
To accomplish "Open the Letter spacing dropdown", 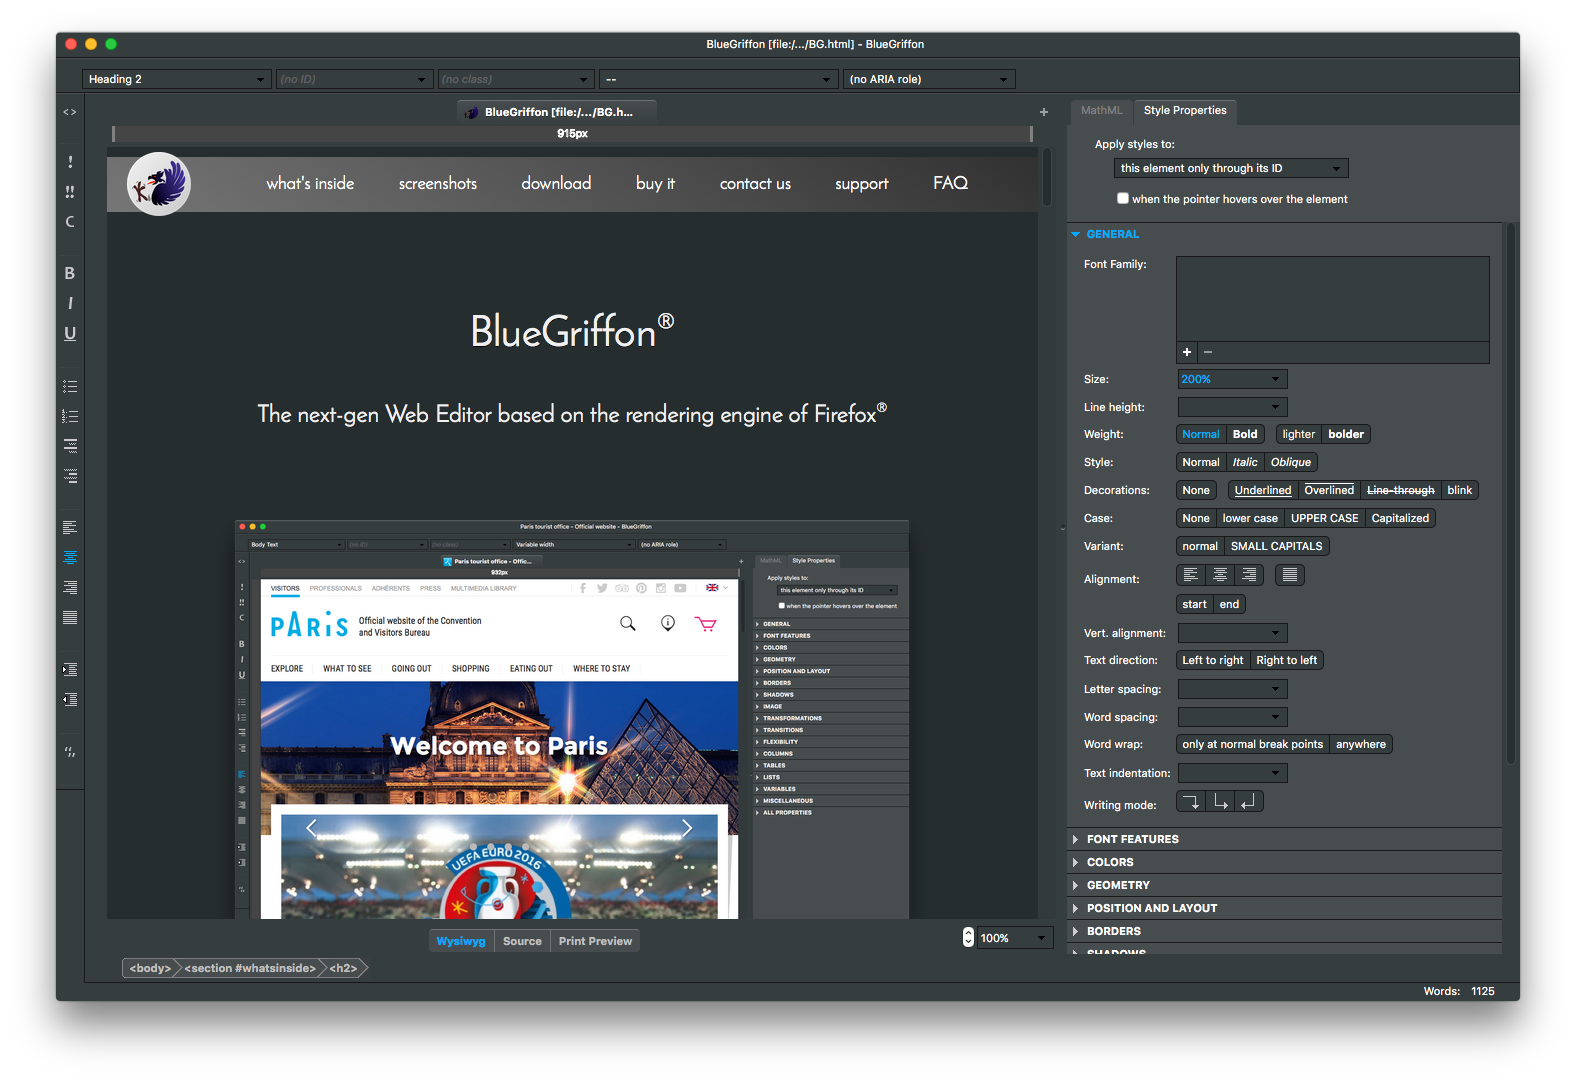I will click(x=1232, y=689).
